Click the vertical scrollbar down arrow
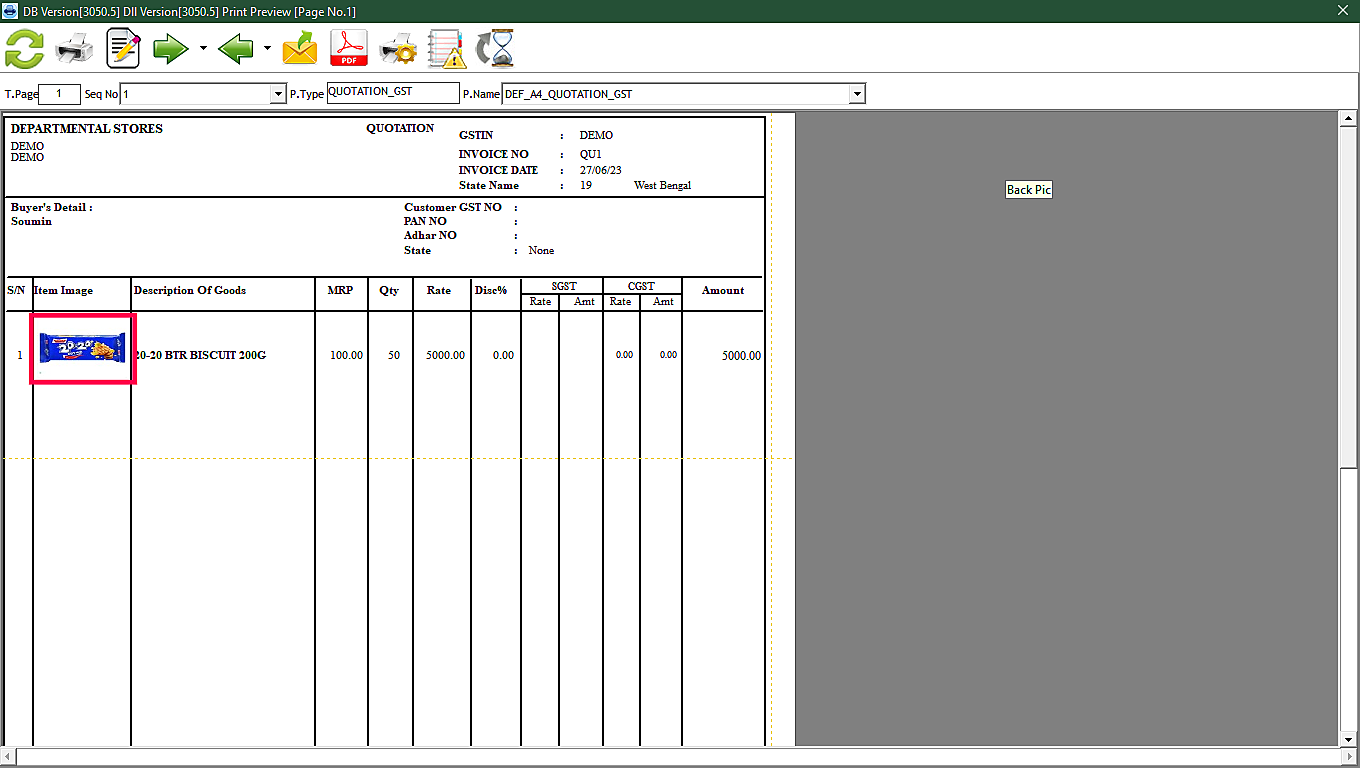 pyautogui.click(x=1346, y=738)
